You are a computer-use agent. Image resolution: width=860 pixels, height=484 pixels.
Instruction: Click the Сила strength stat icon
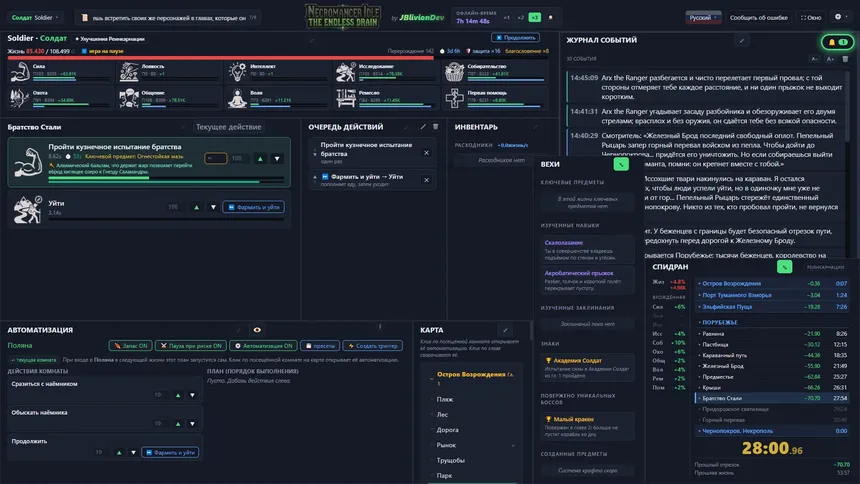point(20,72)
